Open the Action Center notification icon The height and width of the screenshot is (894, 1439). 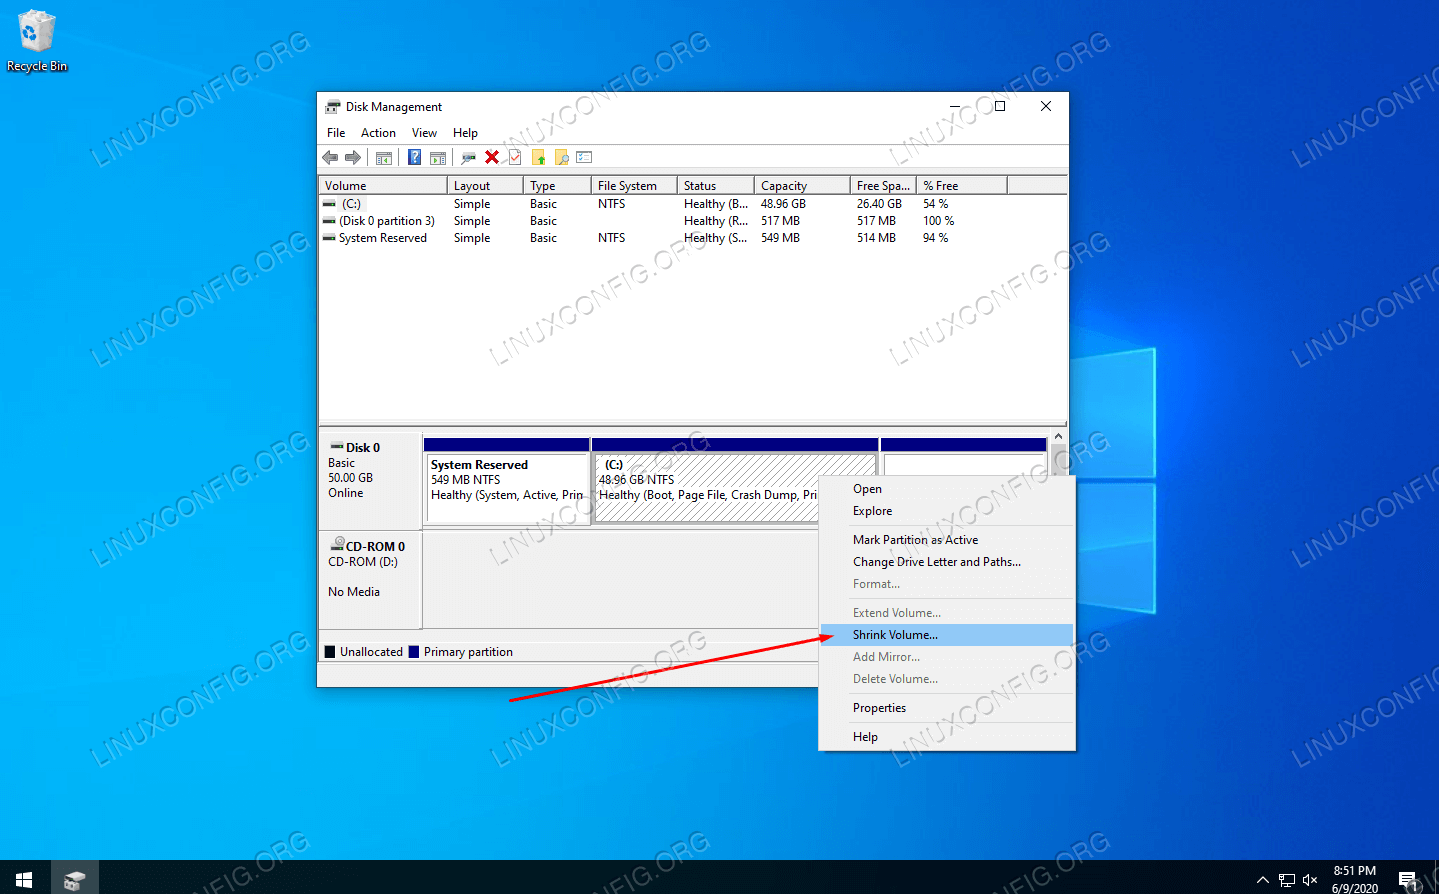coord(1409,880)
